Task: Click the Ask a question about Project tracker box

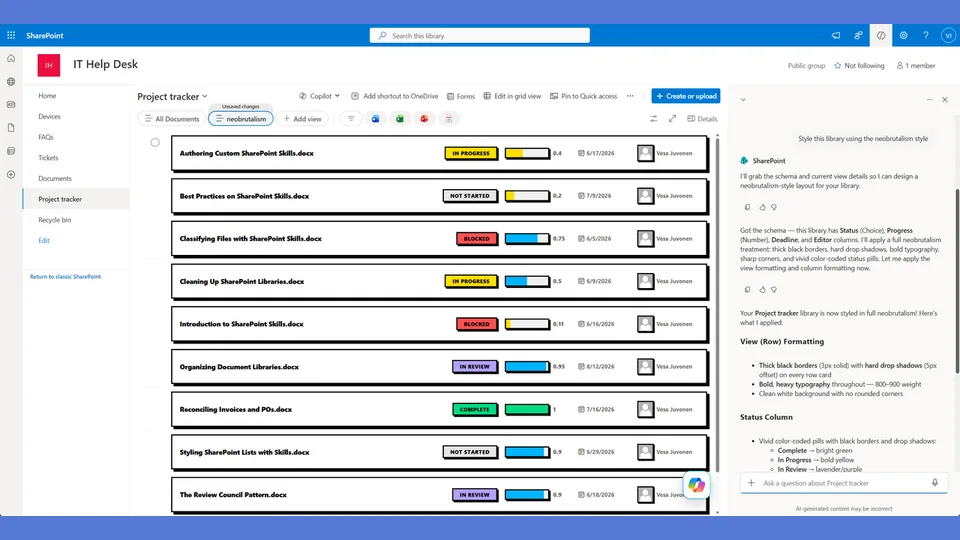Action: click(x=844, y=483)
